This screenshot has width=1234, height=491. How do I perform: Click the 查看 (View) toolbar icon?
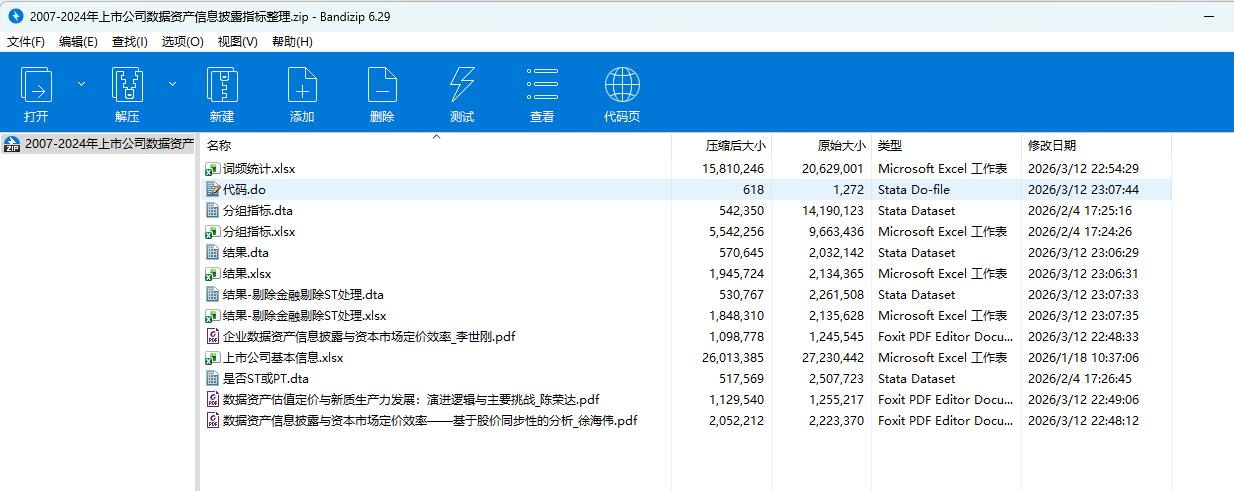click(x=542, y=85)
